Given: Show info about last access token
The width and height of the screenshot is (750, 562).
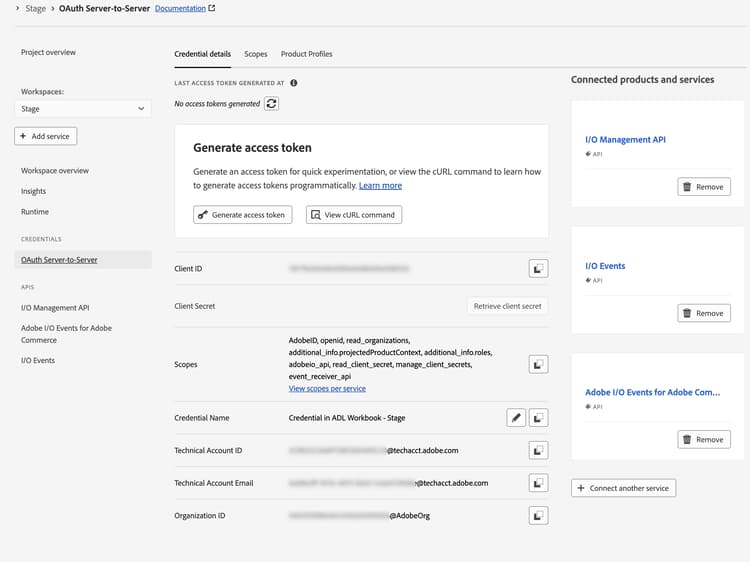Looking at the screenshot, I should pyautogui.click(x=293, y=83).
